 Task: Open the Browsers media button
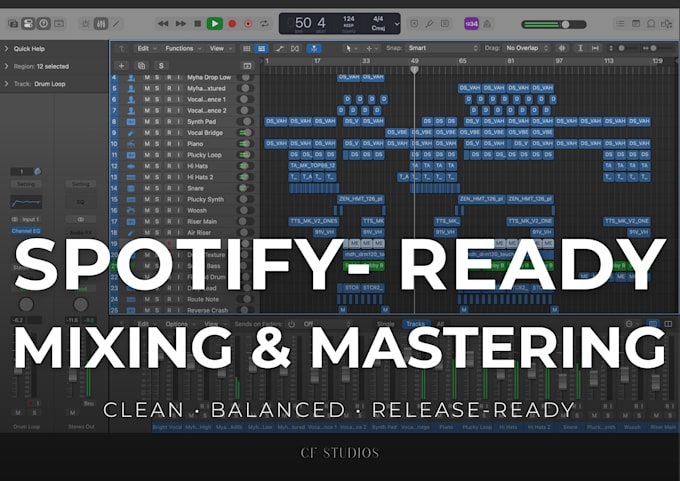click(666, 23)
